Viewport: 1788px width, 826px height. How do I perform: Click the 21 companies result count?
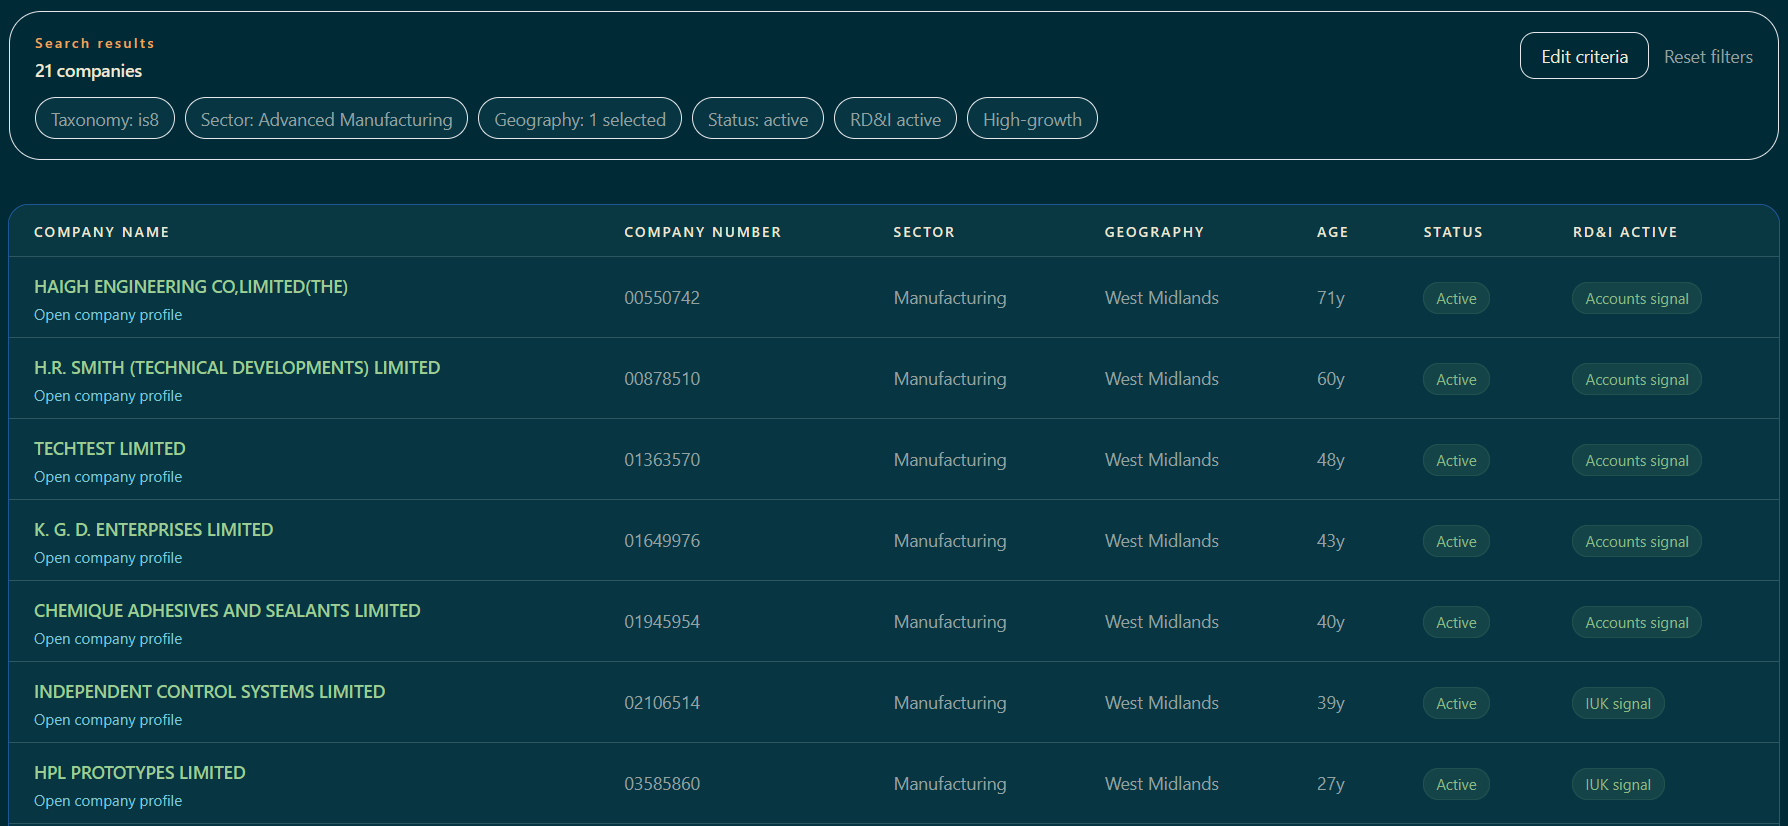click(88, 71)
